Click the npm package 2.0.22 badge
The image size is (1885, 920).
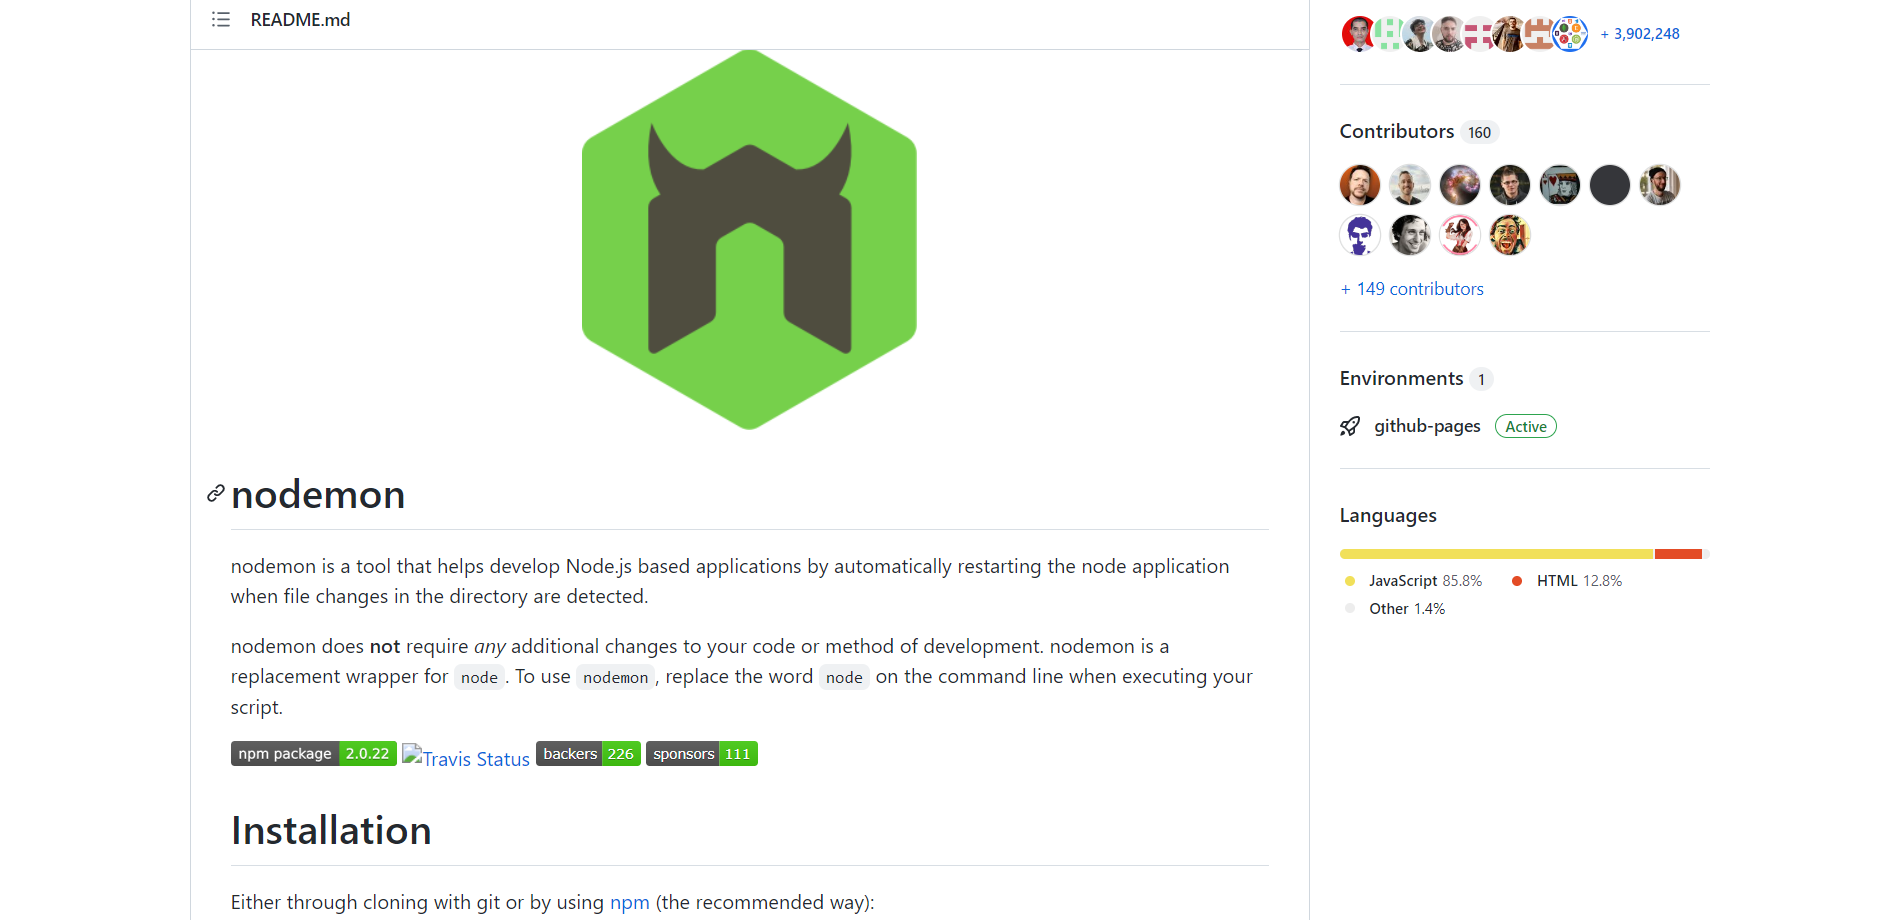coord(314,754)
